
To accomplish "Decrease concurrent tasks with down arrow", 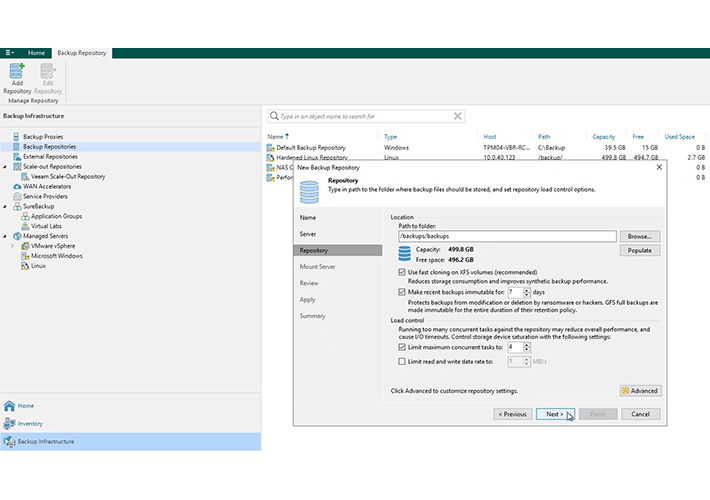I will pyautogui.click(x=527, y=350).
